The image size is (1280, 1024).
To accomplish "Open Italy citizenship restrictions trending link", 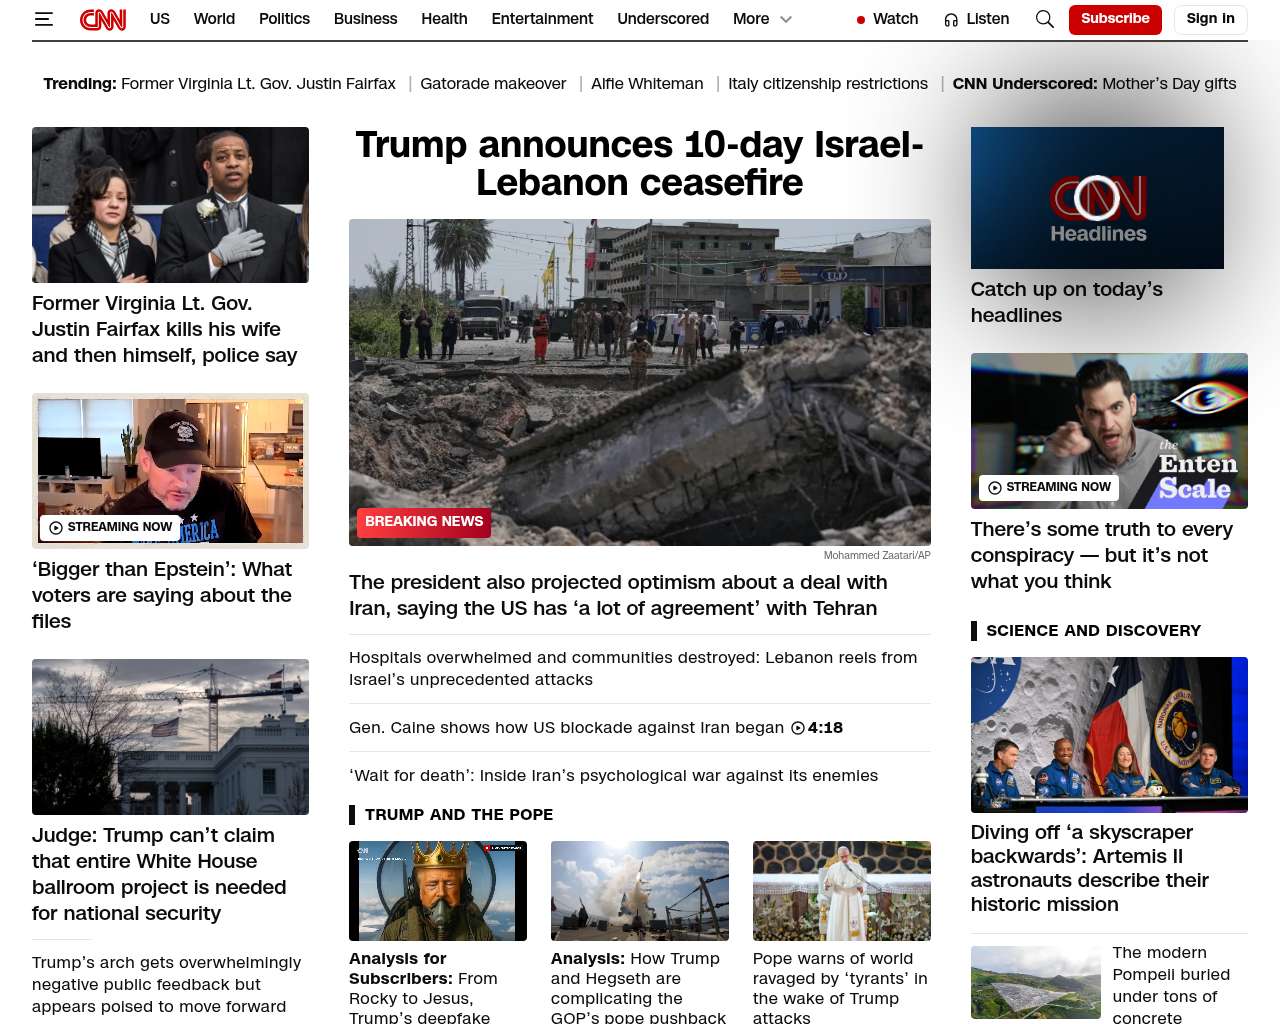I will [827, 84].
